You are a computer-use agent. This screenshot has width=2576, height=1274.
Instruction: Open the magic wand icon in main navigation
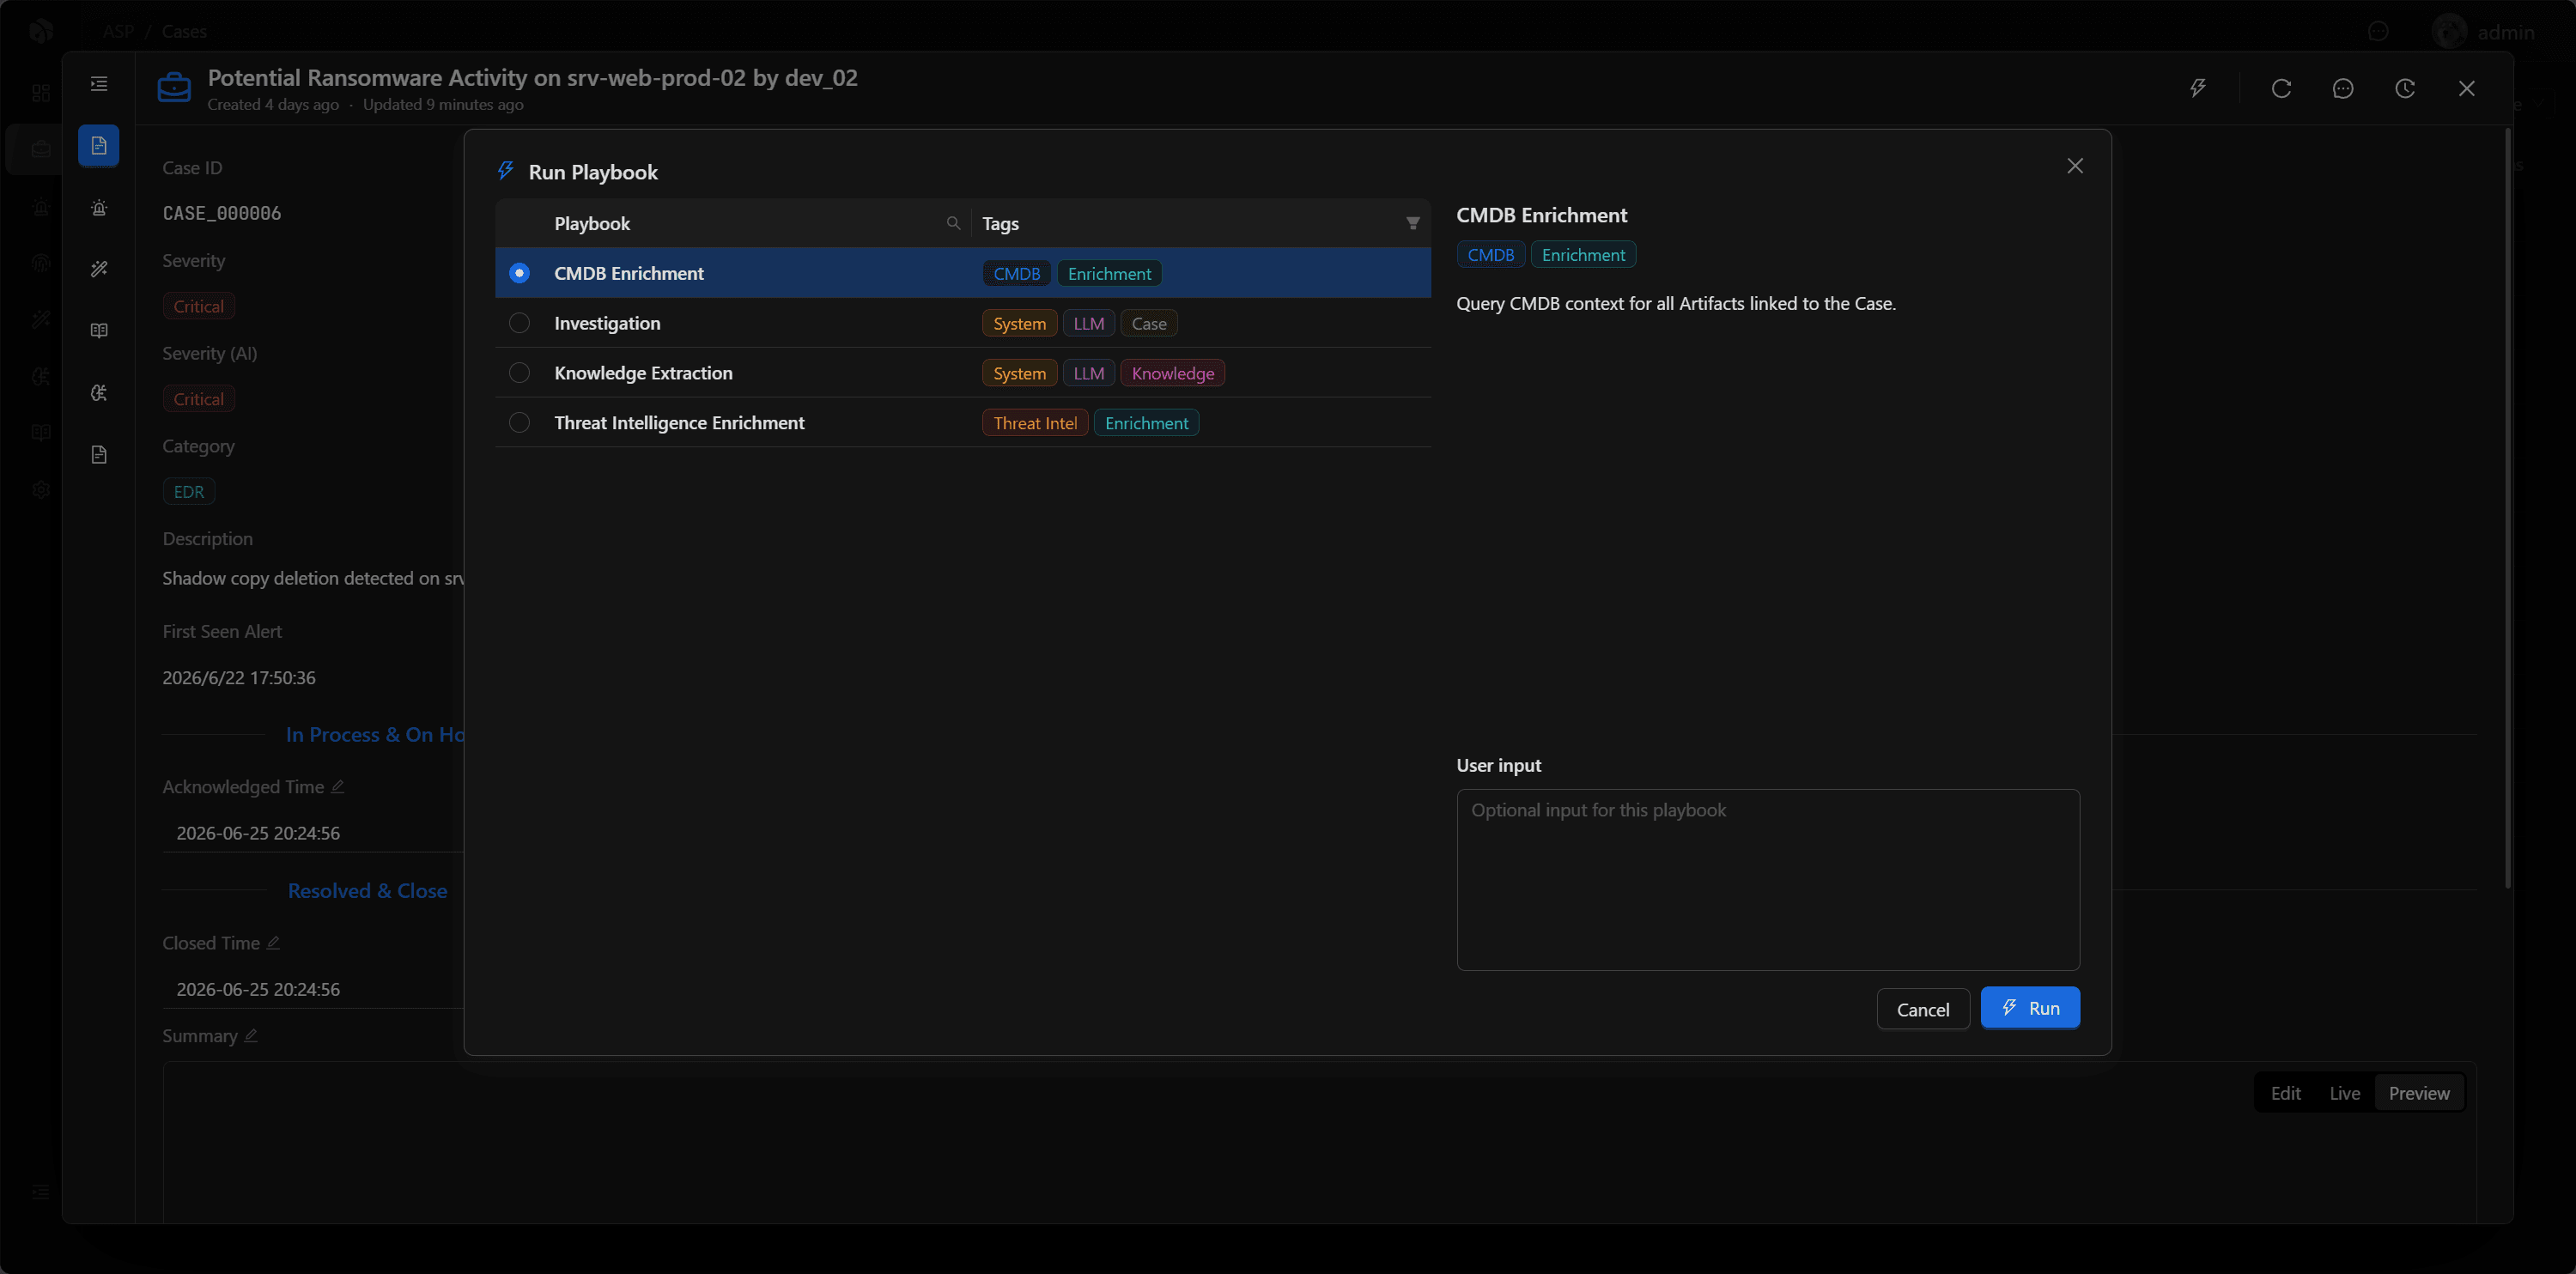[x=41, y=319]
